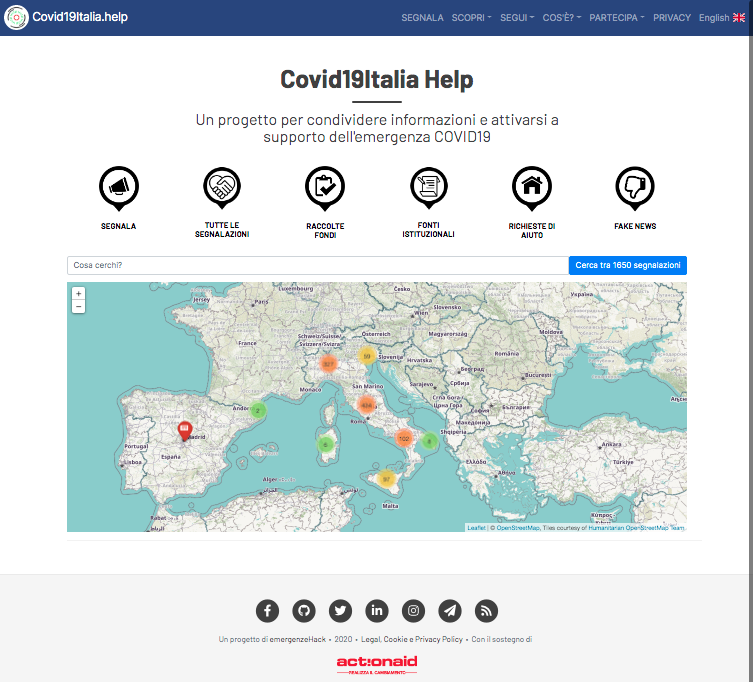Viewport: 753px width, 682px height.
Task: Click the RICHIESTE DI AIUTO label
Action: point(532,231)
